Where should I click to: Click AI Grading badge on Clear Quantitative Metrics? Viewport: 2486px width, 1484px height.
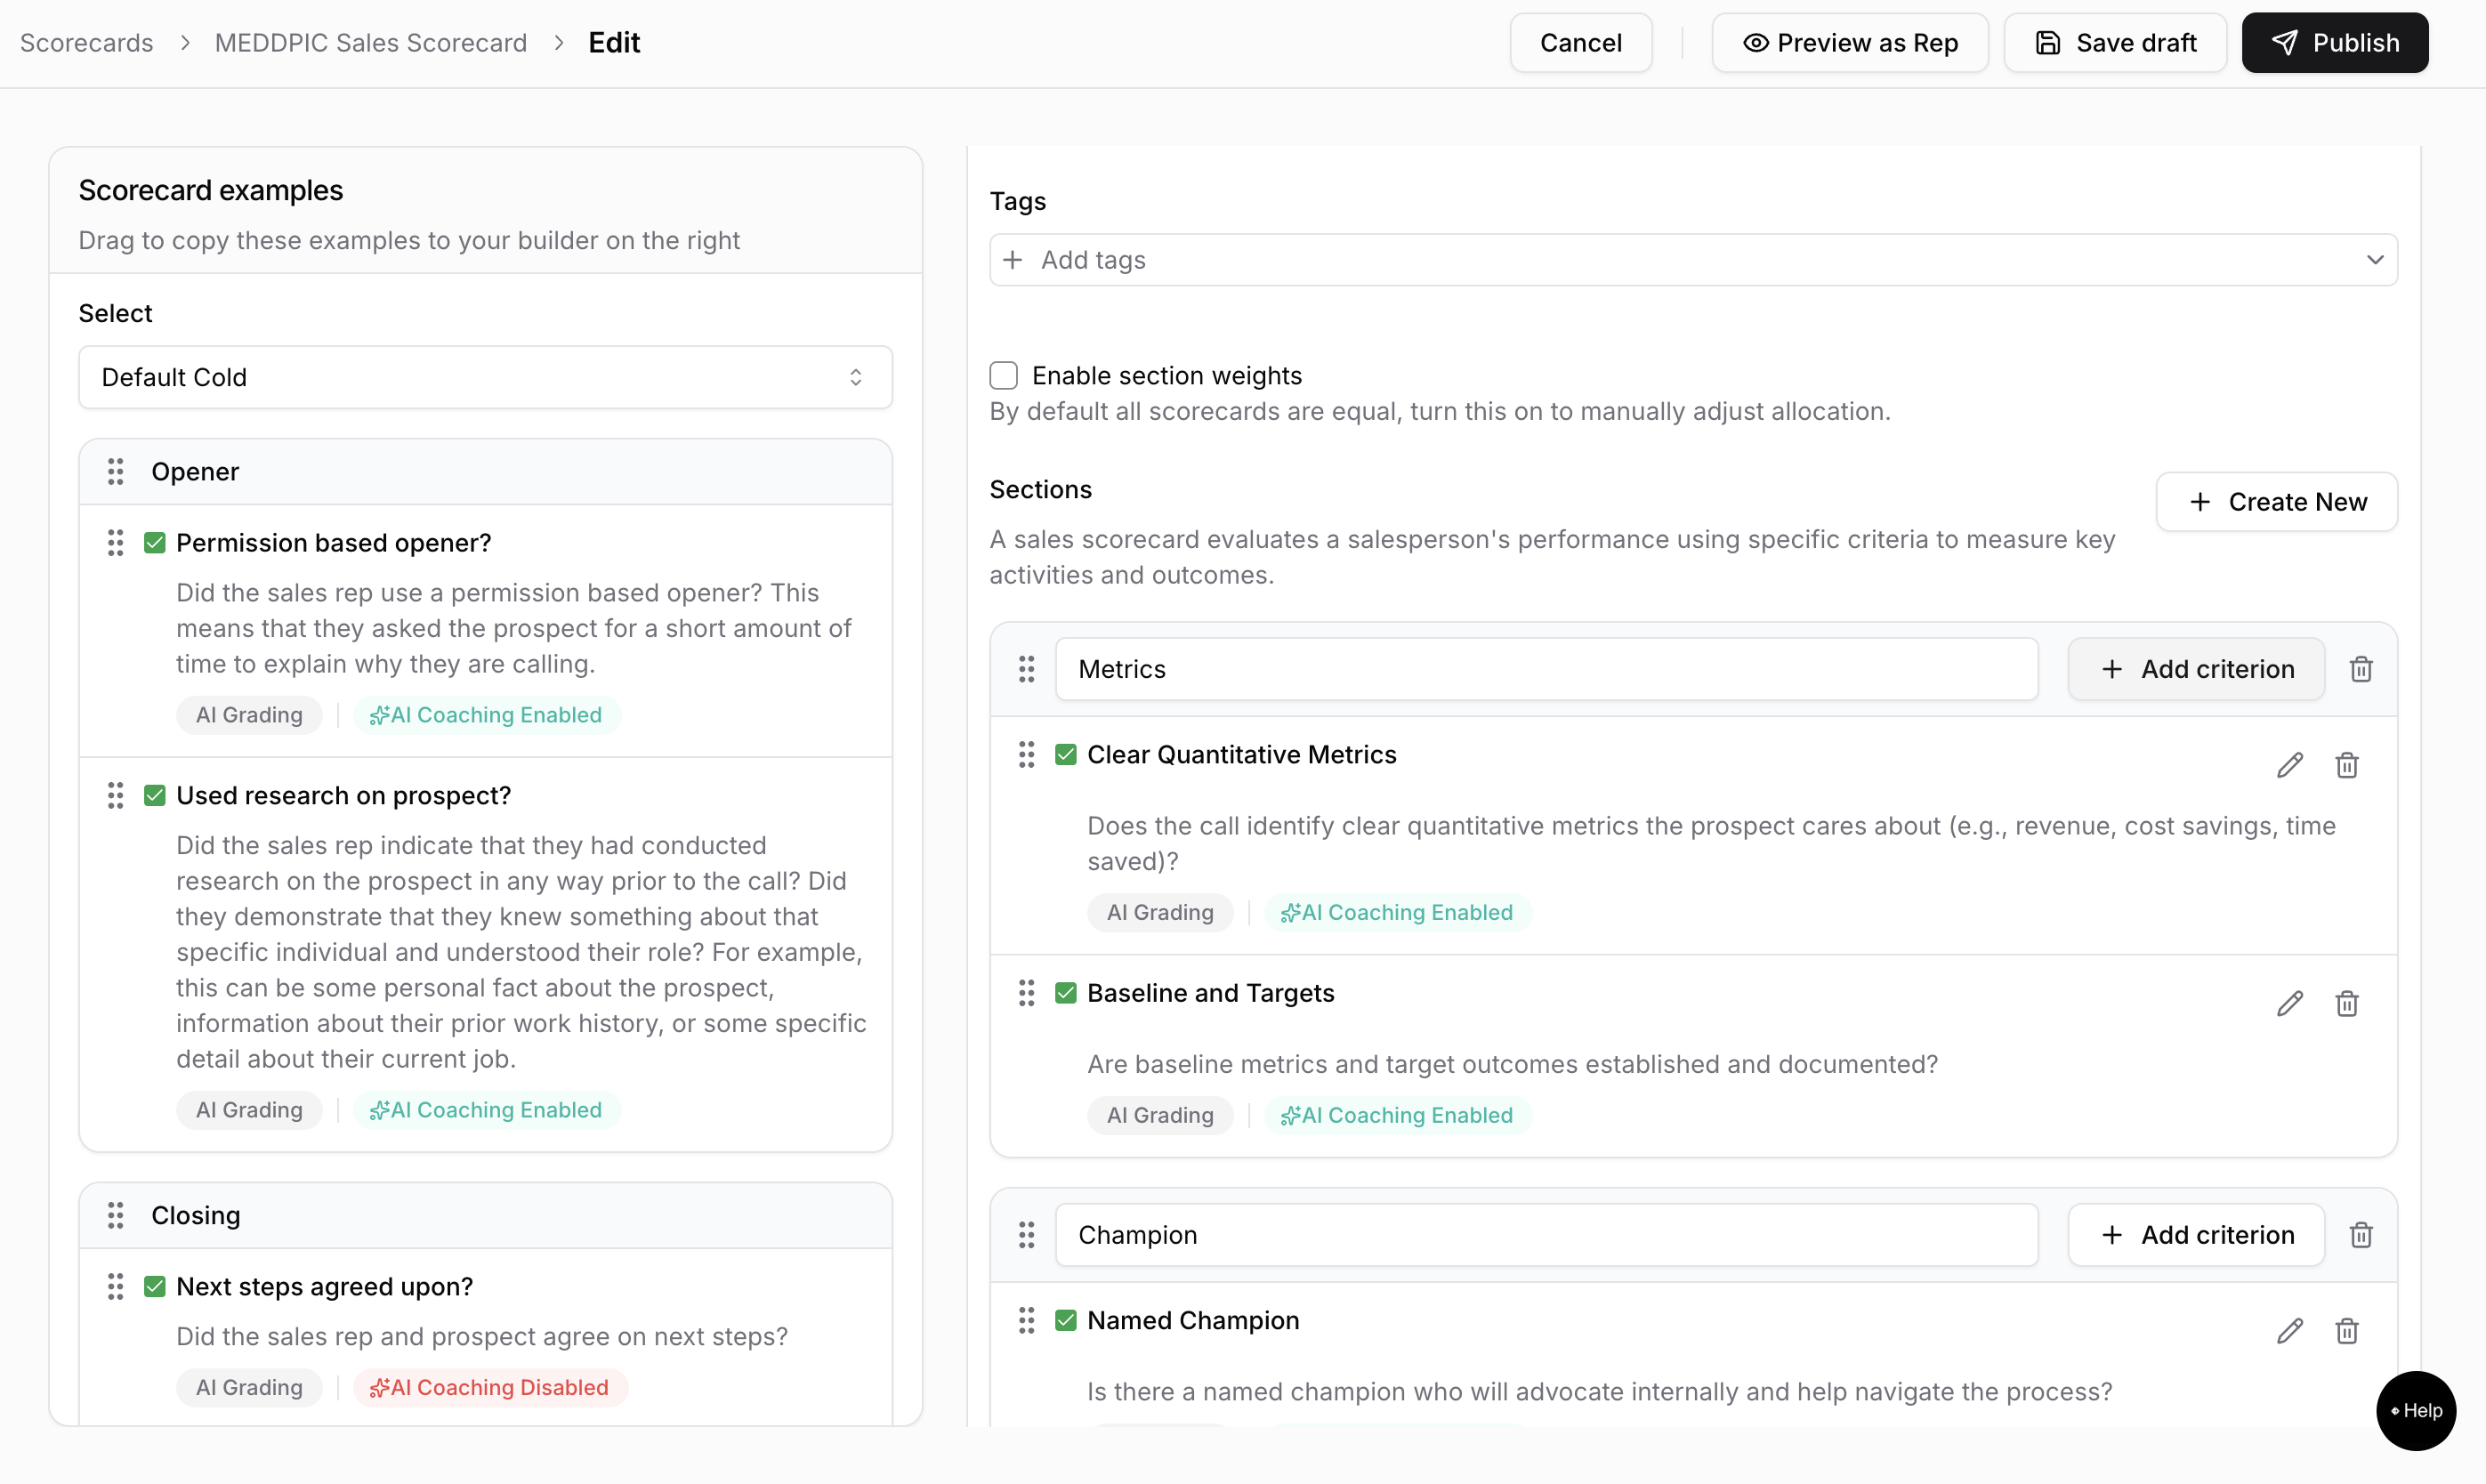coord(1160,912)
